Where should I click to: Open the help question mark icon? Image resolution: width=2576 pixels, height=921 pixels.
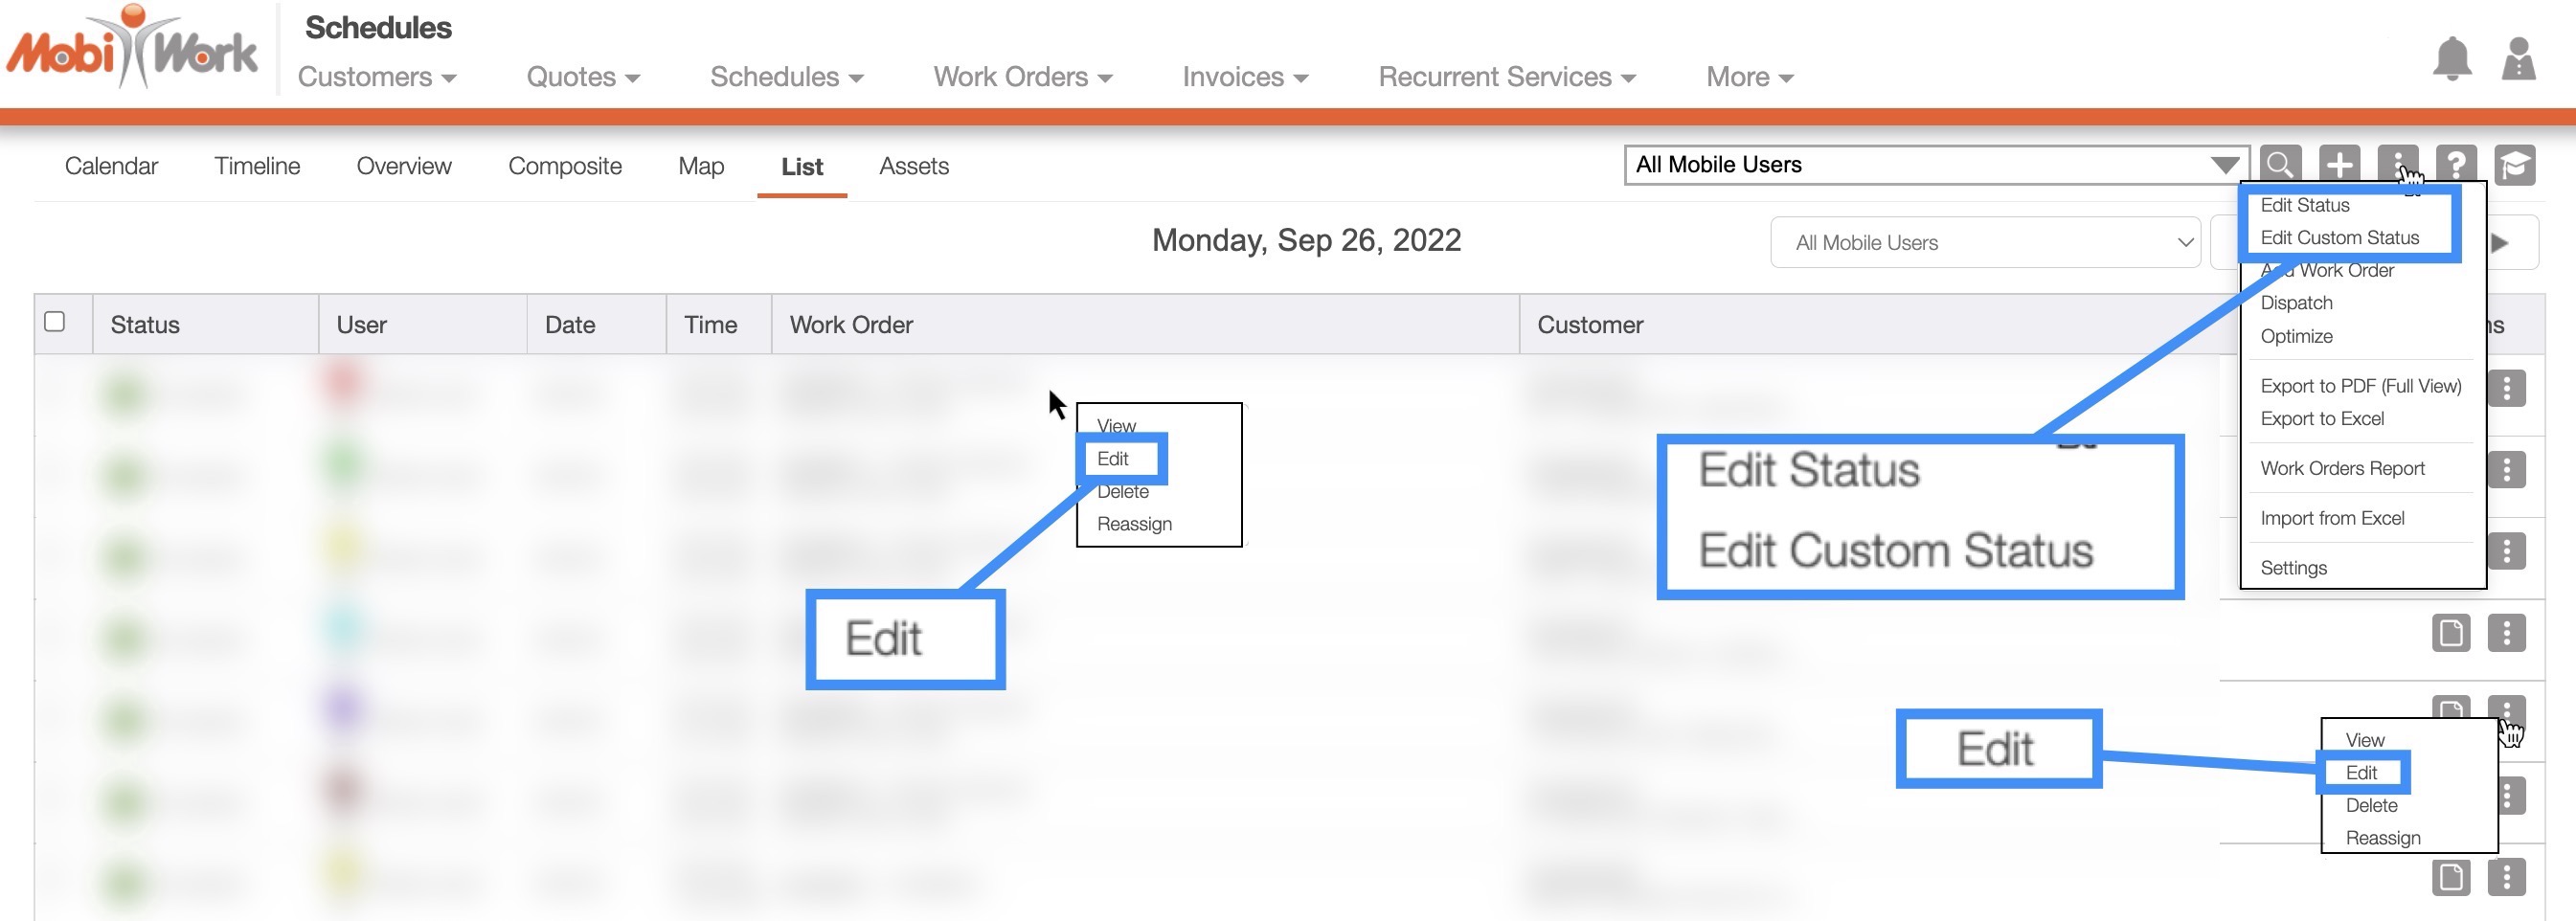click(x=2456, y=164)
